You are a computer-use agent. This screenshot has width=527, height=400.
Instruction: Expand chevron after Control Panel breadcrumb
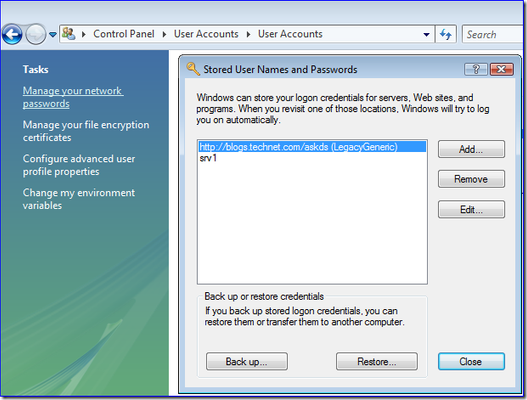tap(164, 34)
